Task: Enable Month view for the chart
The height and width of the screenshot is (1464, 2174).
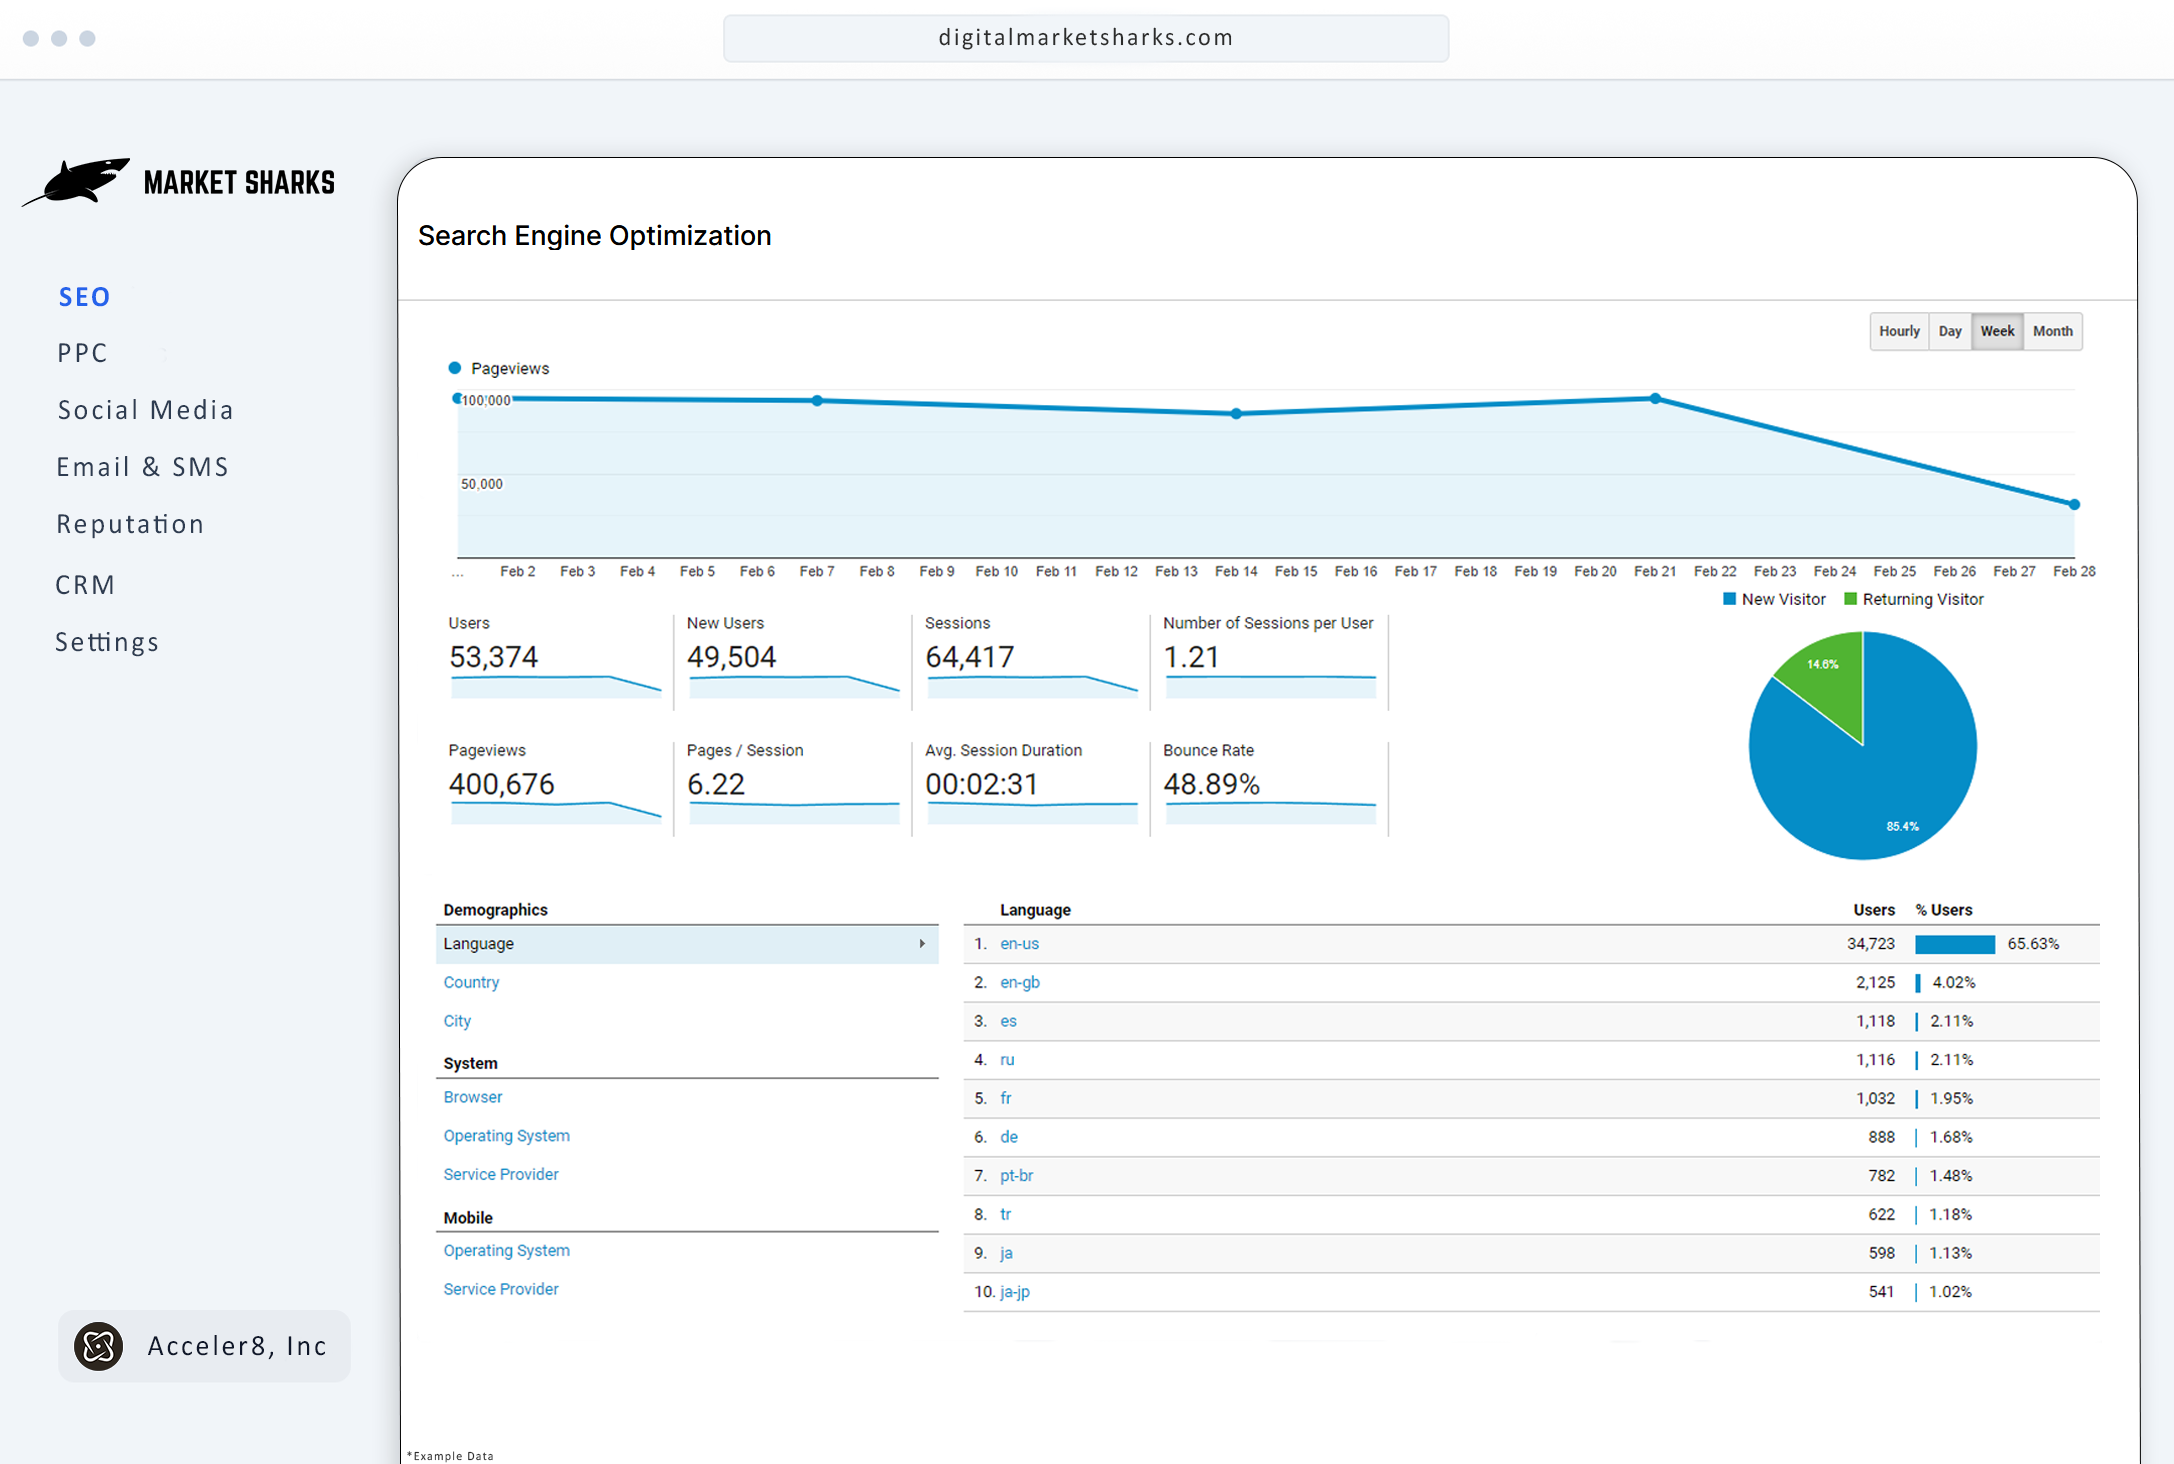Action: [2052, 331]
